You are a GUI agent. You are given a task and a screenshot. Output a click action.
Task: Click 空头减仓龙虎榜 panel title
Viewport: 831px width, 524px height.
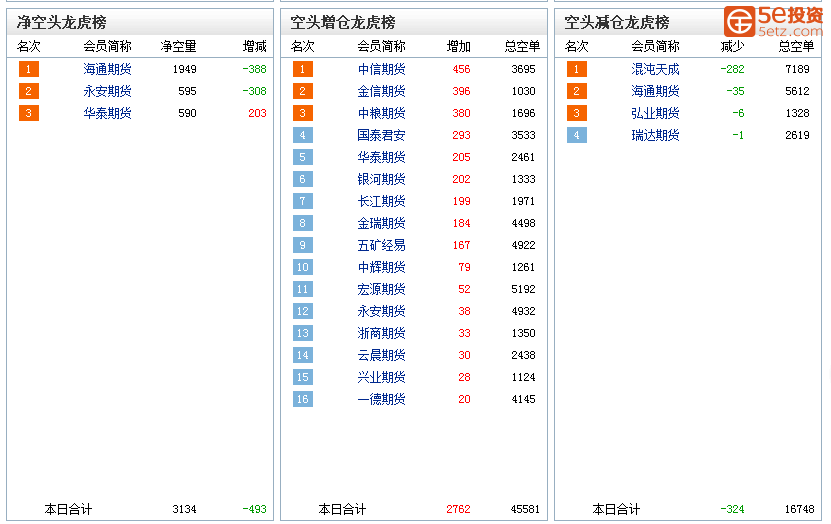(617, 22)
